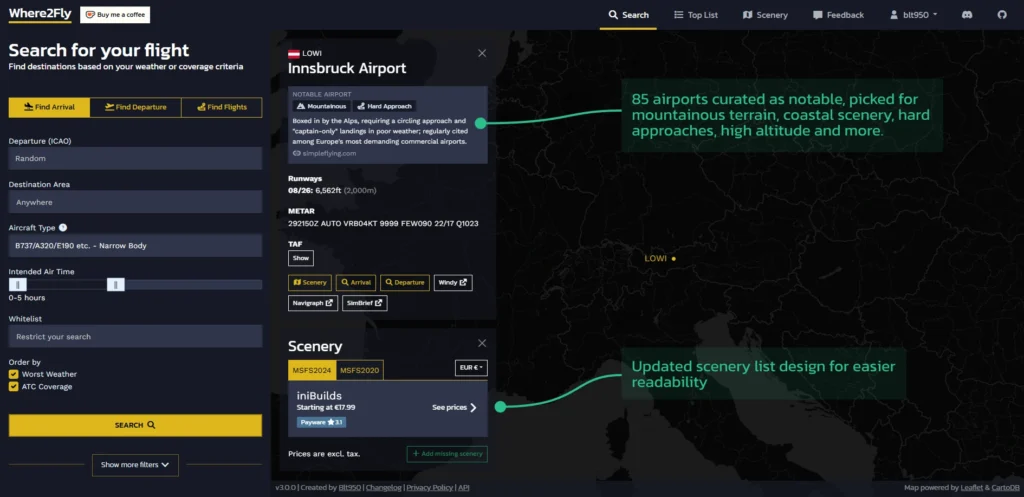
Task: Open the Destination Area field
Action: coord(135,202)
